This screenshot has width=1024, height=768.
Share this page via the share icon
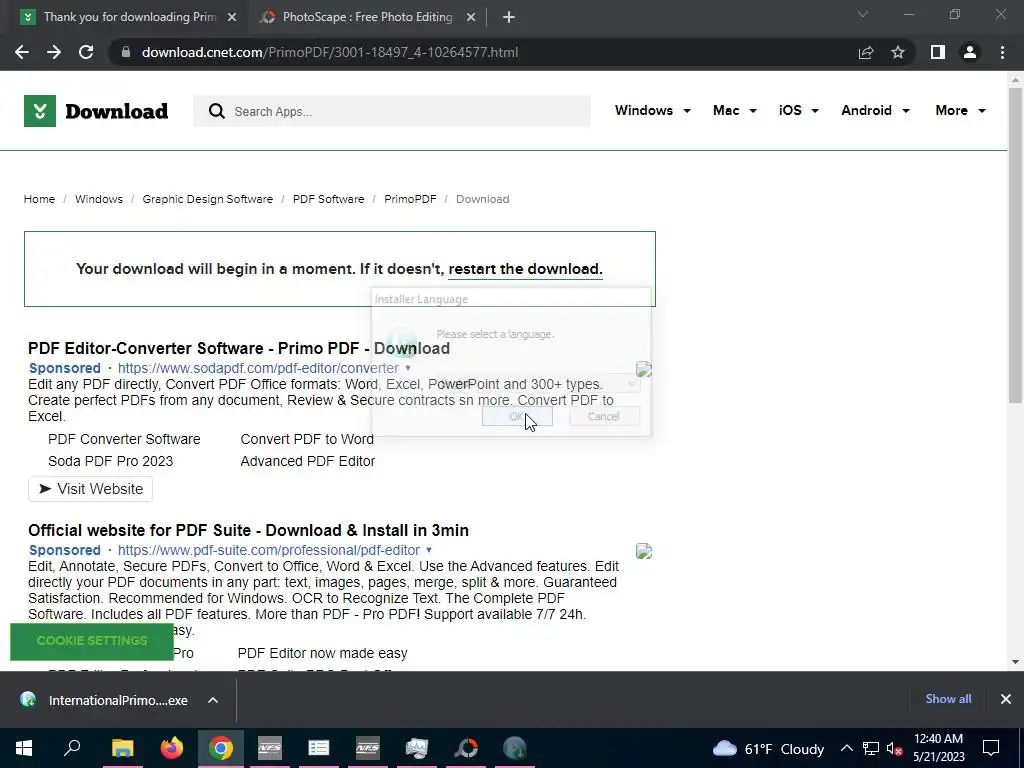coord(866,52)
